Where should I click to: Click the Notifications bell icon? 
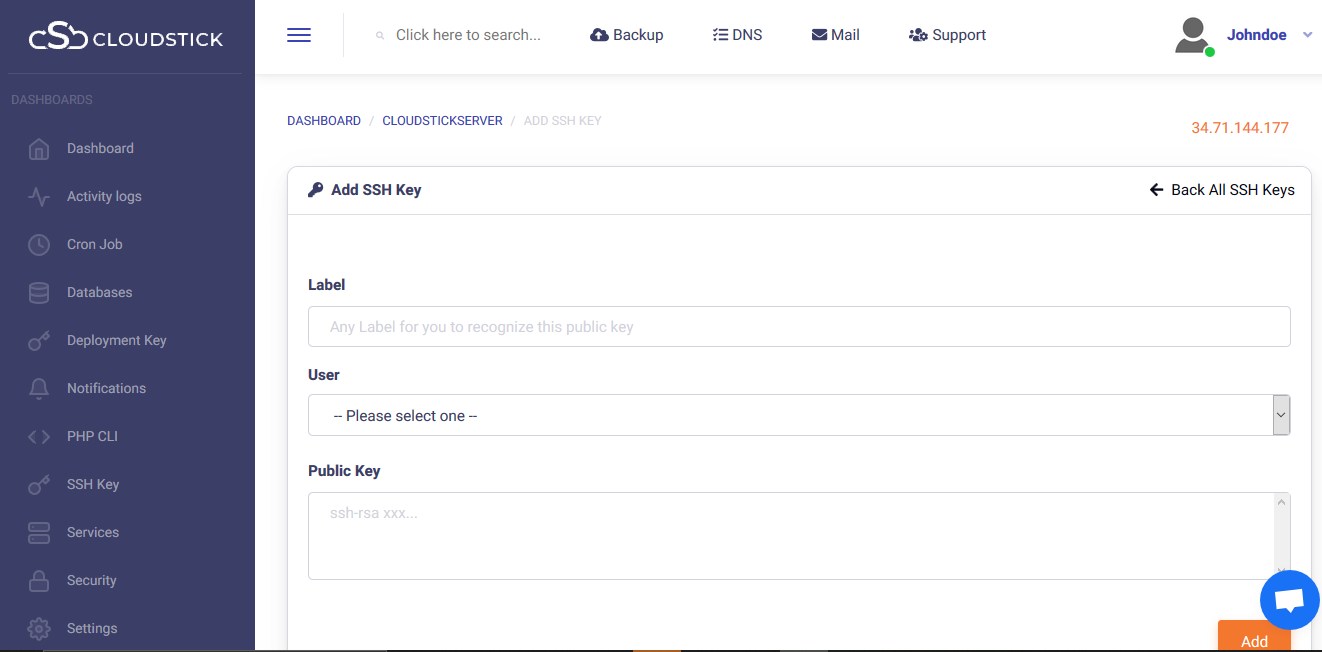click(x=39, y=389)
